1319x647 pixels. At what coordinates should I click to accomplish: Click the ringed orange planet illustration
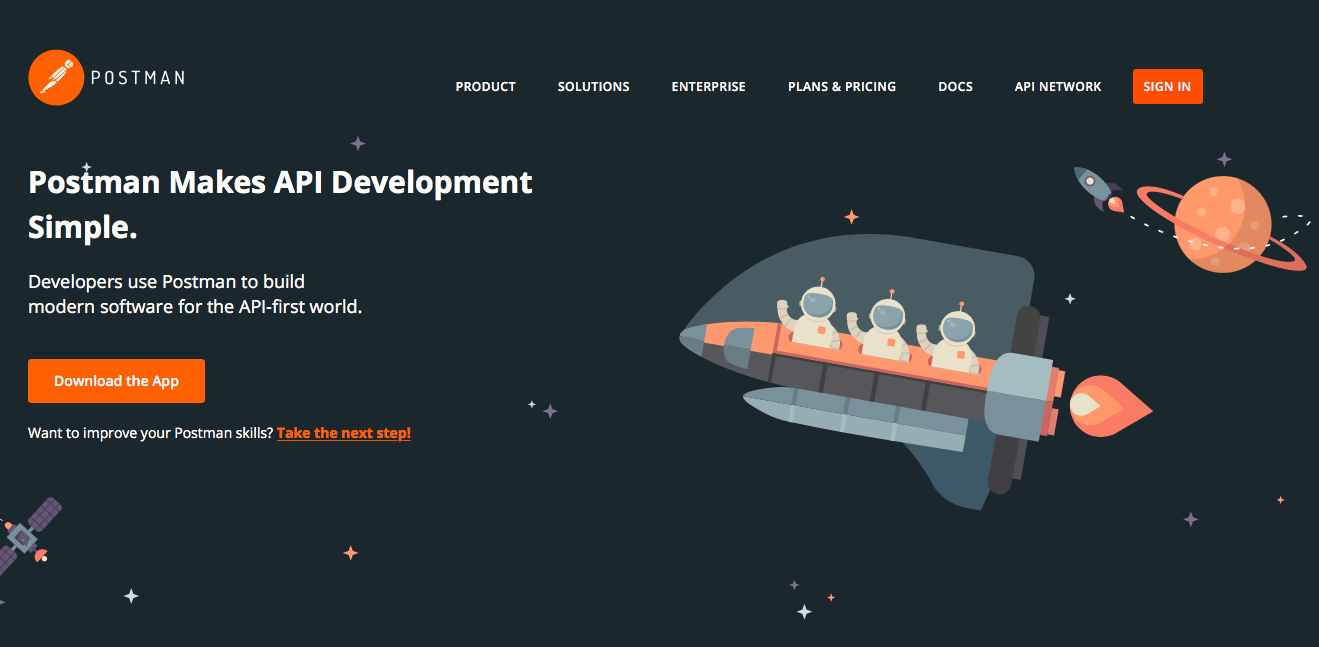(1222, 225)
